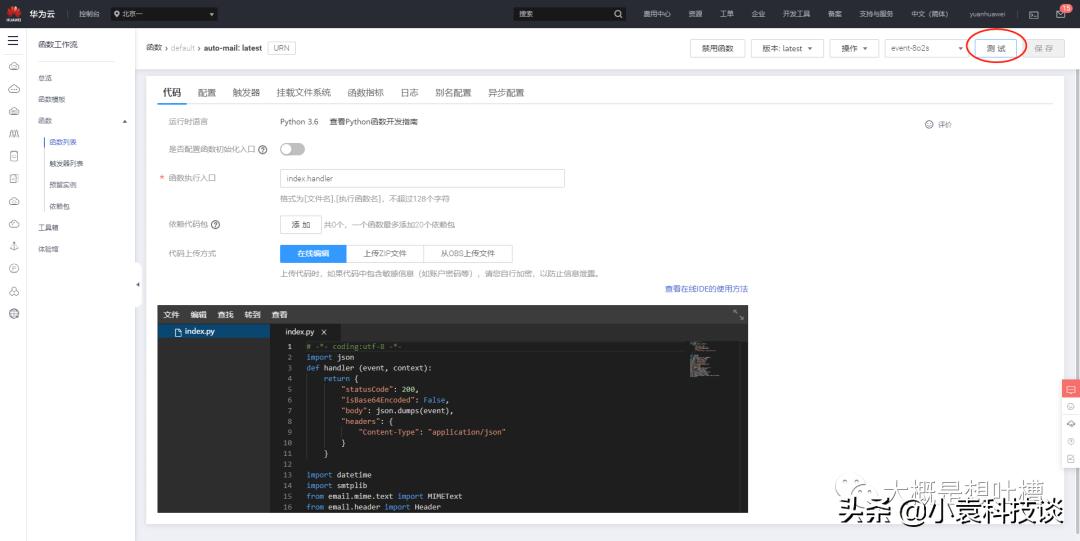Open the 转到 menu in code editor
Image resolution: width=1080 pixels, height=541 pixels.
coord(252,315)
